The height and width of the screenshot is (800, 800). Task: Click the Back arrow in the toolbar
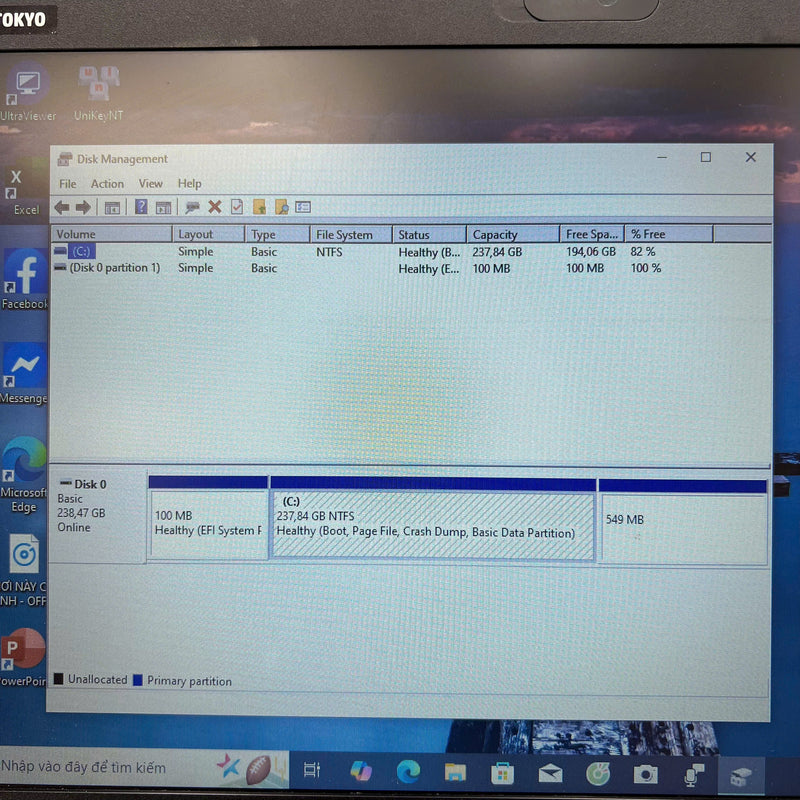[61, 207]
